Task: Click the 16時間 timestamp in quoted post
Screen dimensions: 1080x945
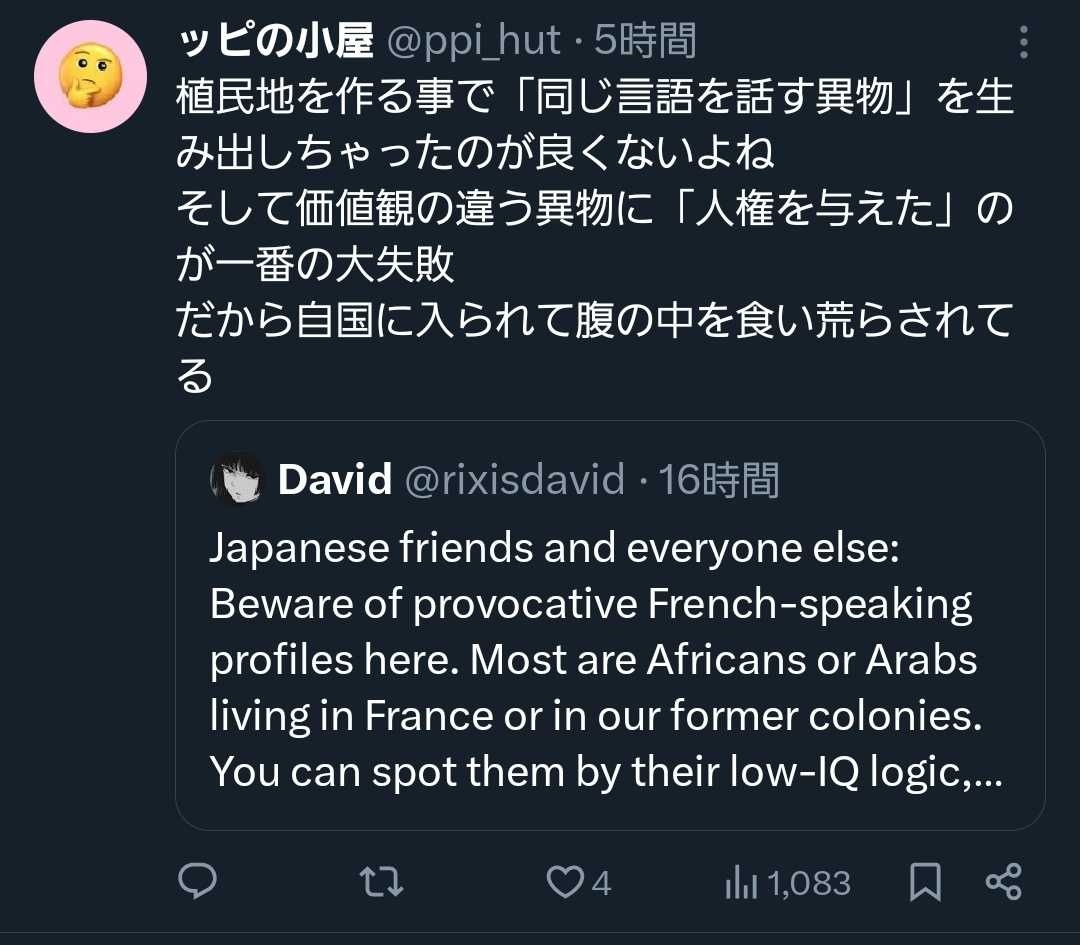Action: 719,480
